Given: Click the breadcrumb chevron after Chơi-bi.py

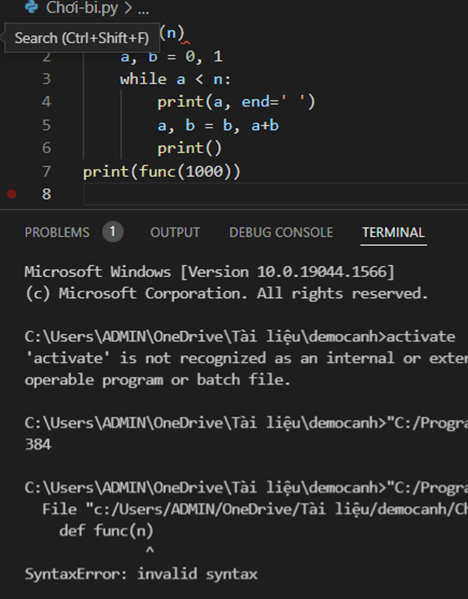Looking at the screenshot, I should (x=128, y=8).
